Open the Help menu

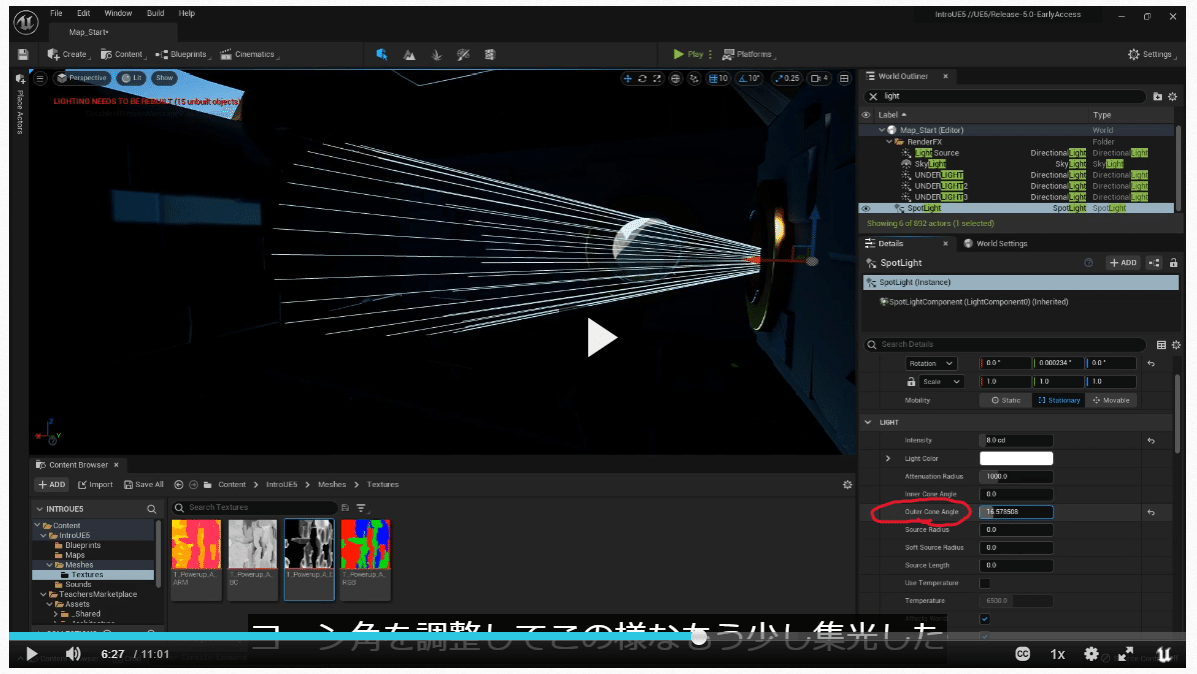coord(186,13)
